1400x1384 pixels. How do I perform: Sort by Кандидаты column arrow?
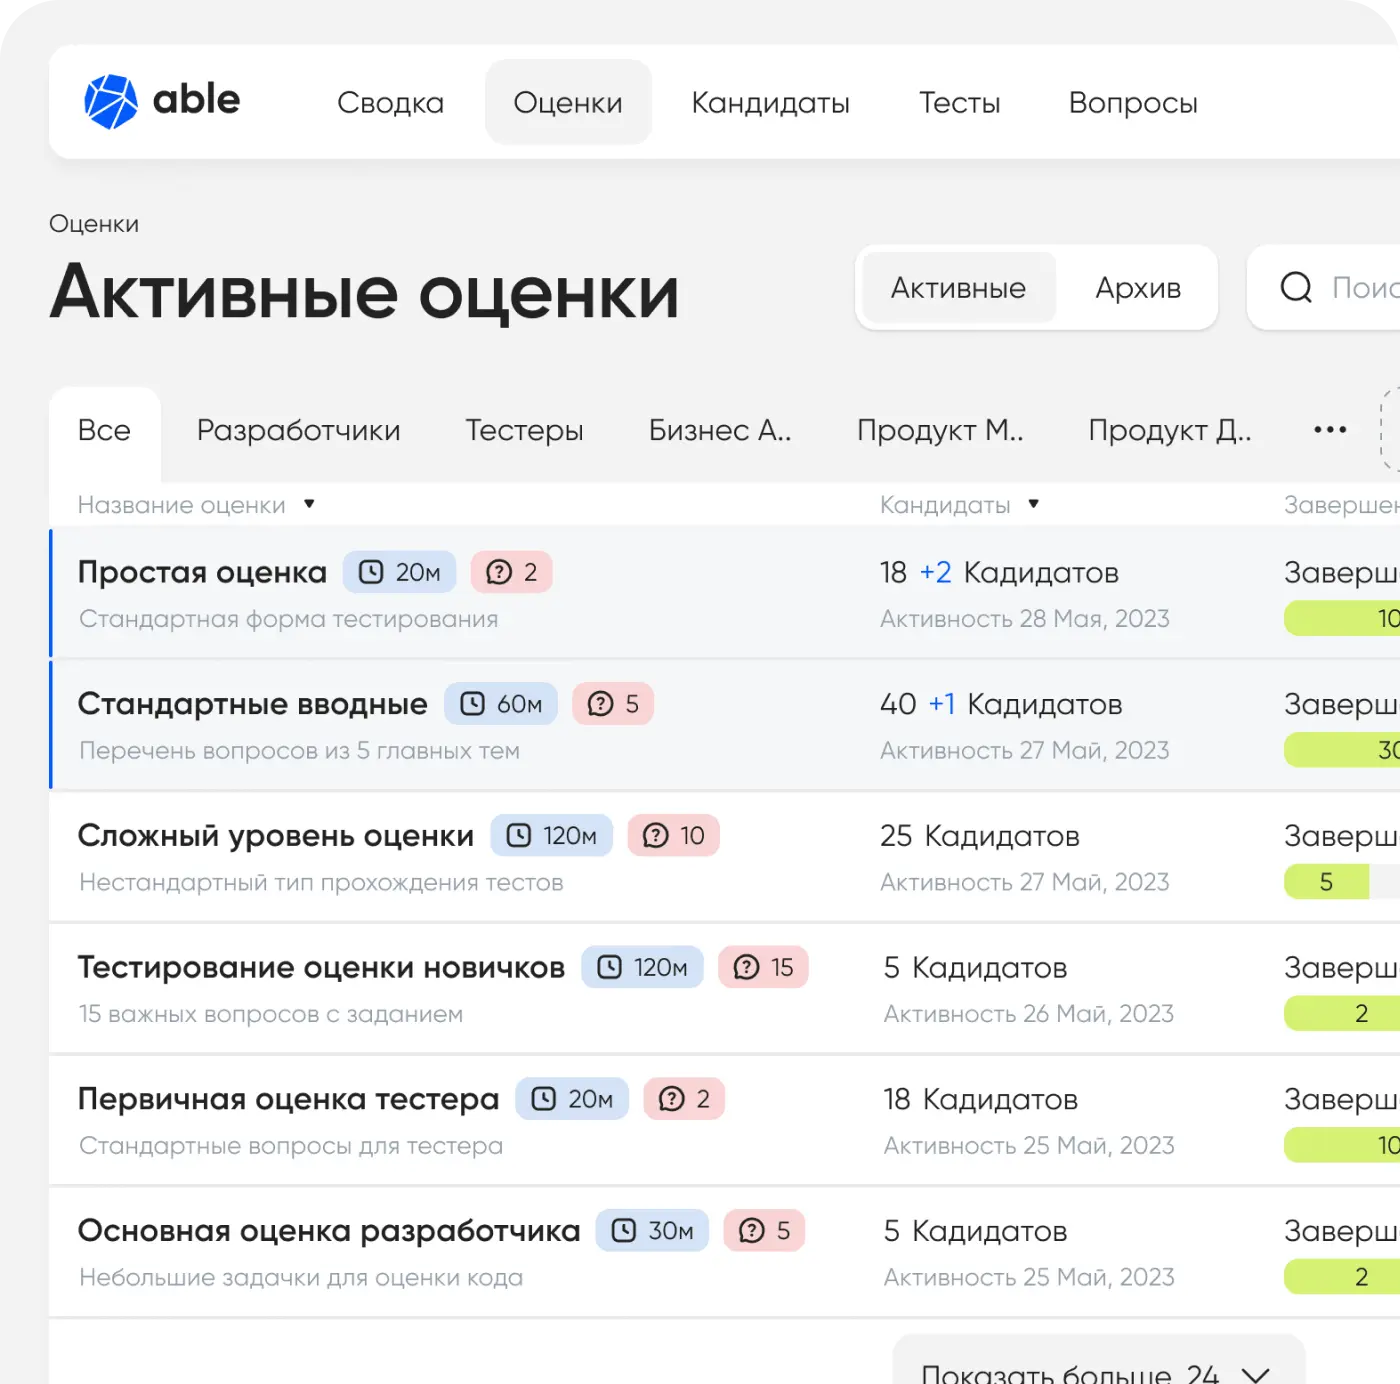click(x=1033, y=504)
